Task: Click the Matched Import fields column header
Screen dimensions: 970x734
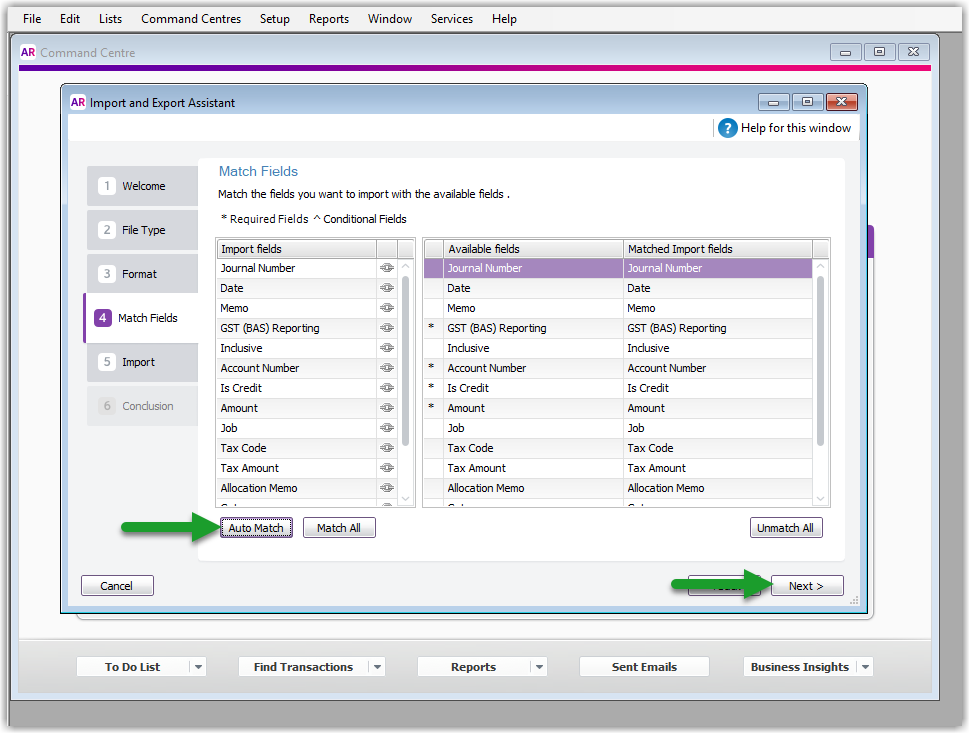Action: 718,249
